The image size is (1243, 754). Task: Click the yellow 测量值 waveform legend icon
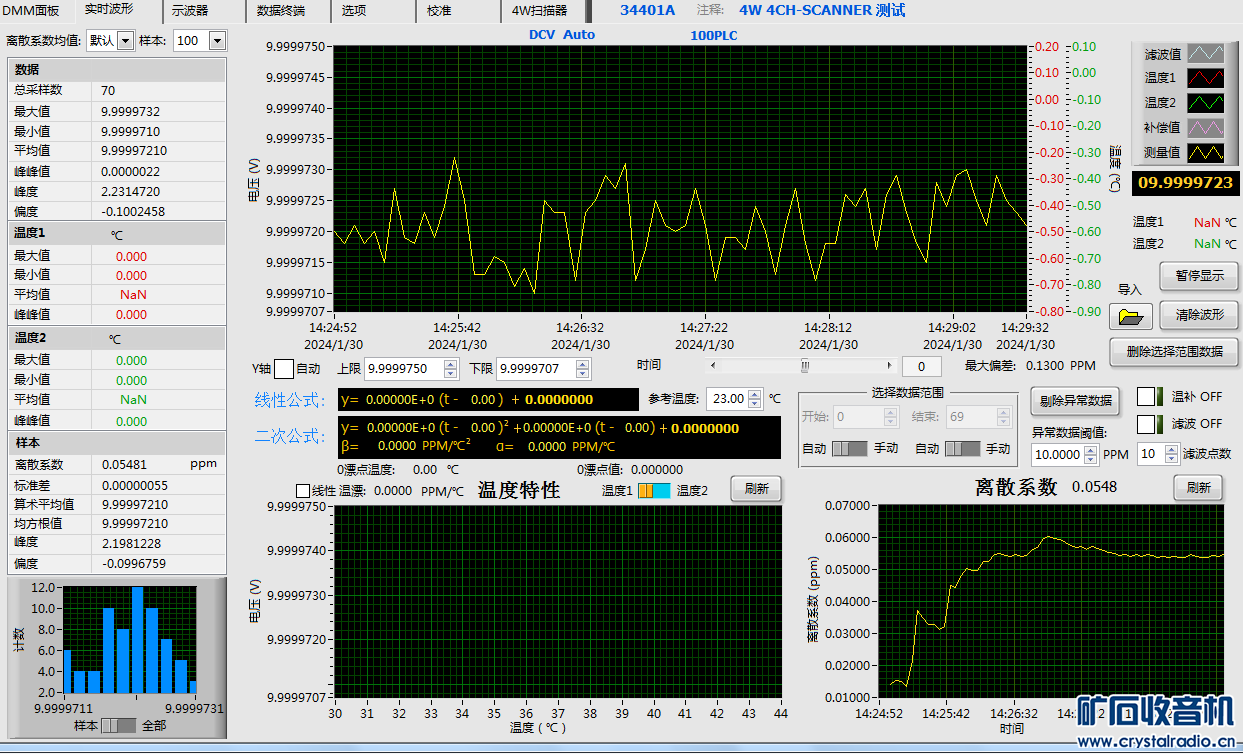1205,153
